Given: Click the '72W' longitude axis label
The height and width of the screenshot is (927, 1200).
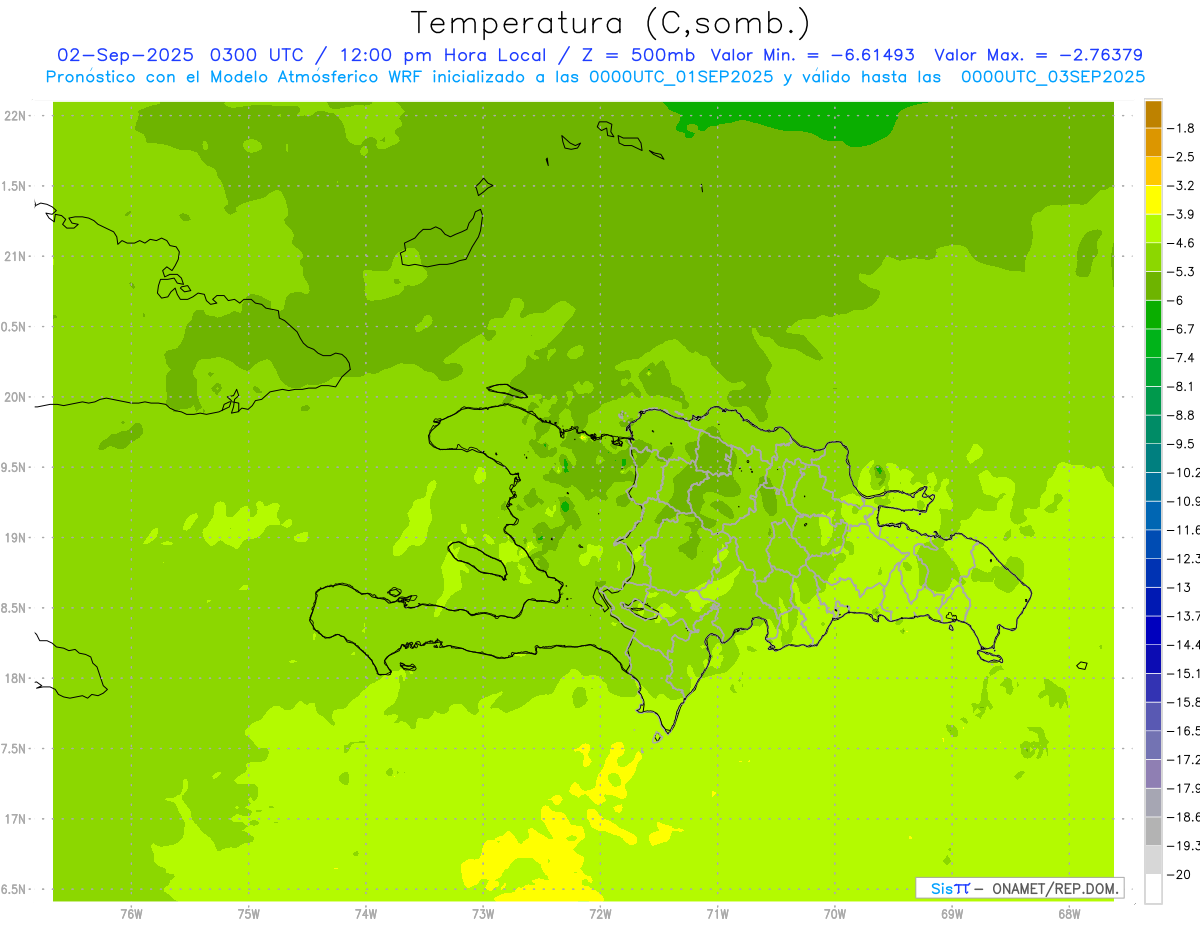Looking at the screenshot, I should [x=600, y=914].
